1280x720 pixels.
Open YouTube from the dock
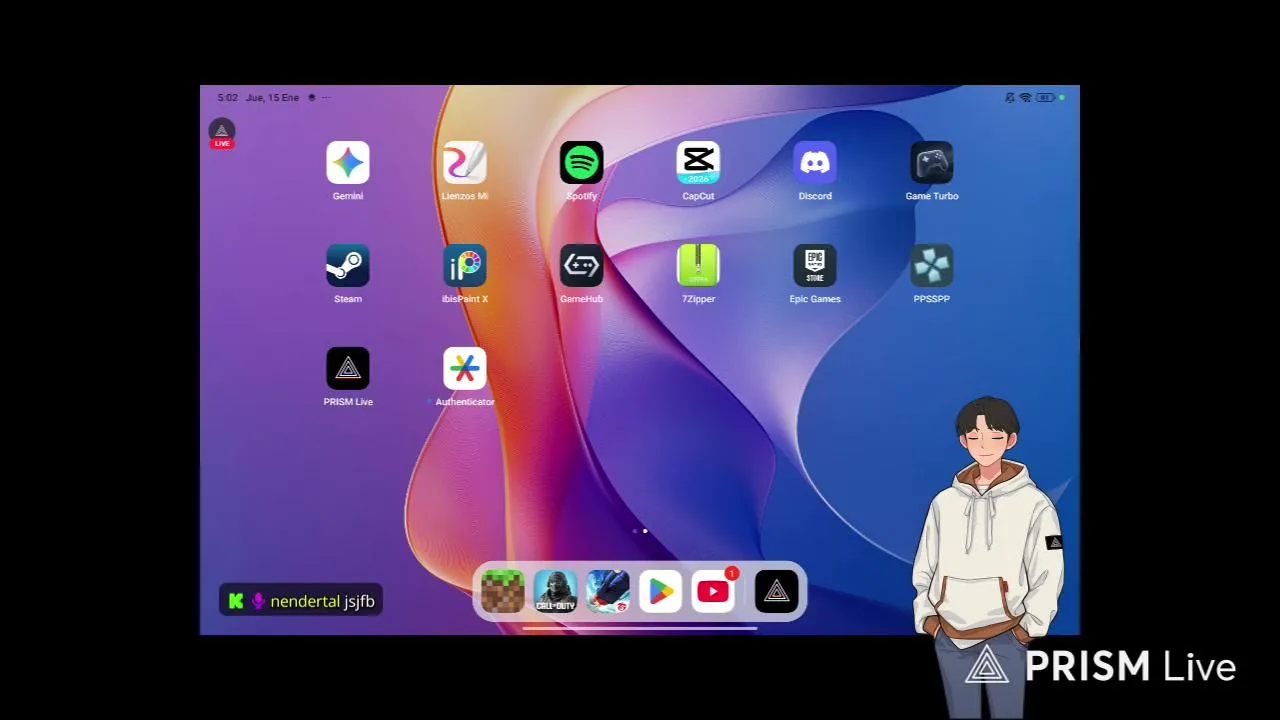coord(714,591)
